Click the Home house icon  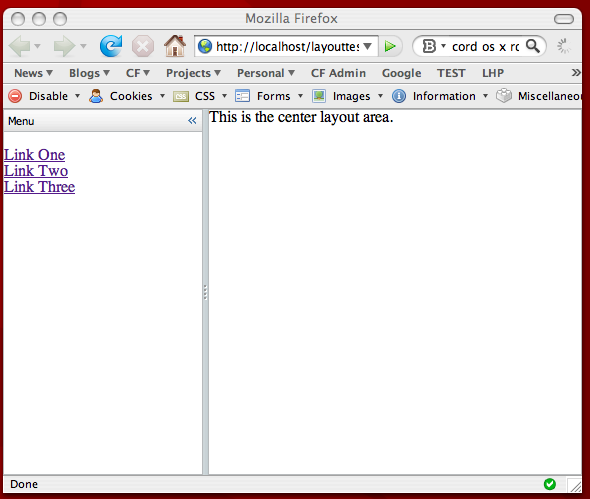(x=175, y=46)
